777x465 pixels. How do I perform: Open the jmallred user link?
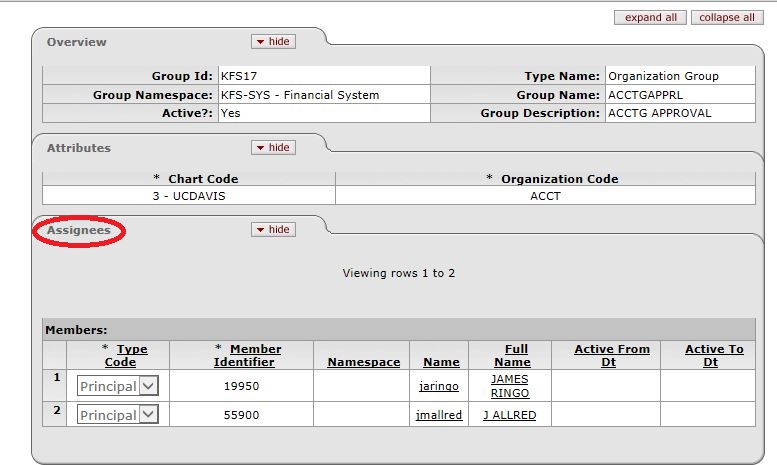(x=439, y=415)
